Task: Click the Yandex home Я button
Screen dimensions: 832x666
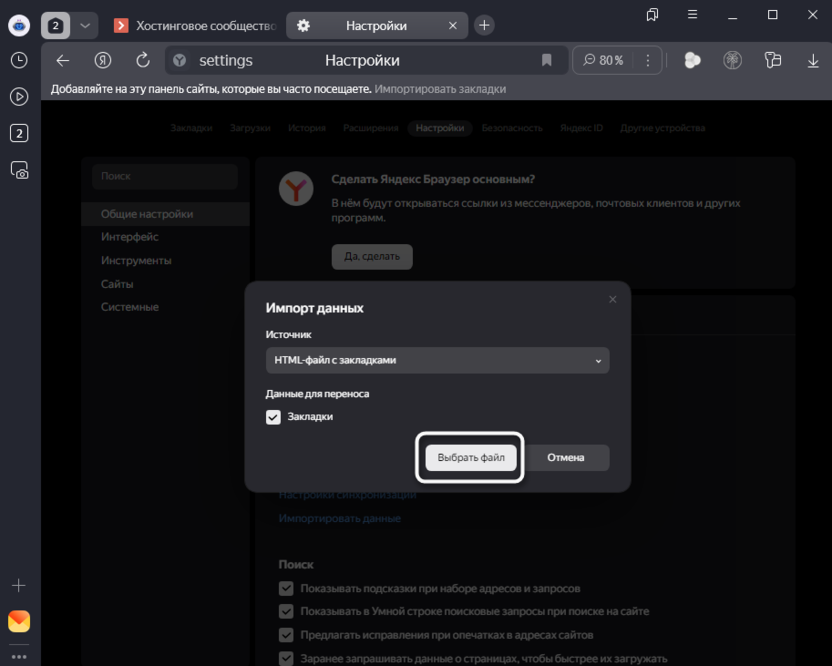Action: click(103, 60)
